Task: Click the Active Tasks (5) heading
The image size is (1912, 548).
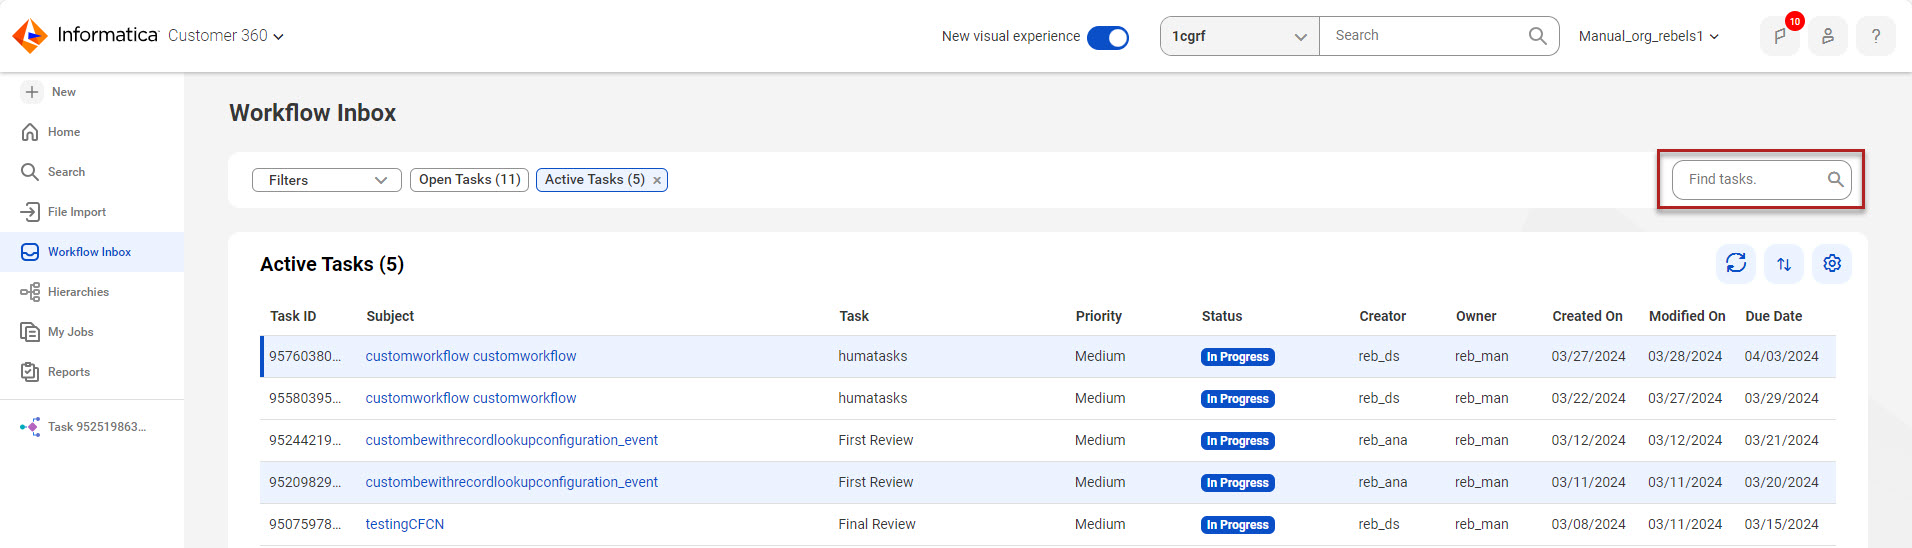Action: [x=332, y=264]
